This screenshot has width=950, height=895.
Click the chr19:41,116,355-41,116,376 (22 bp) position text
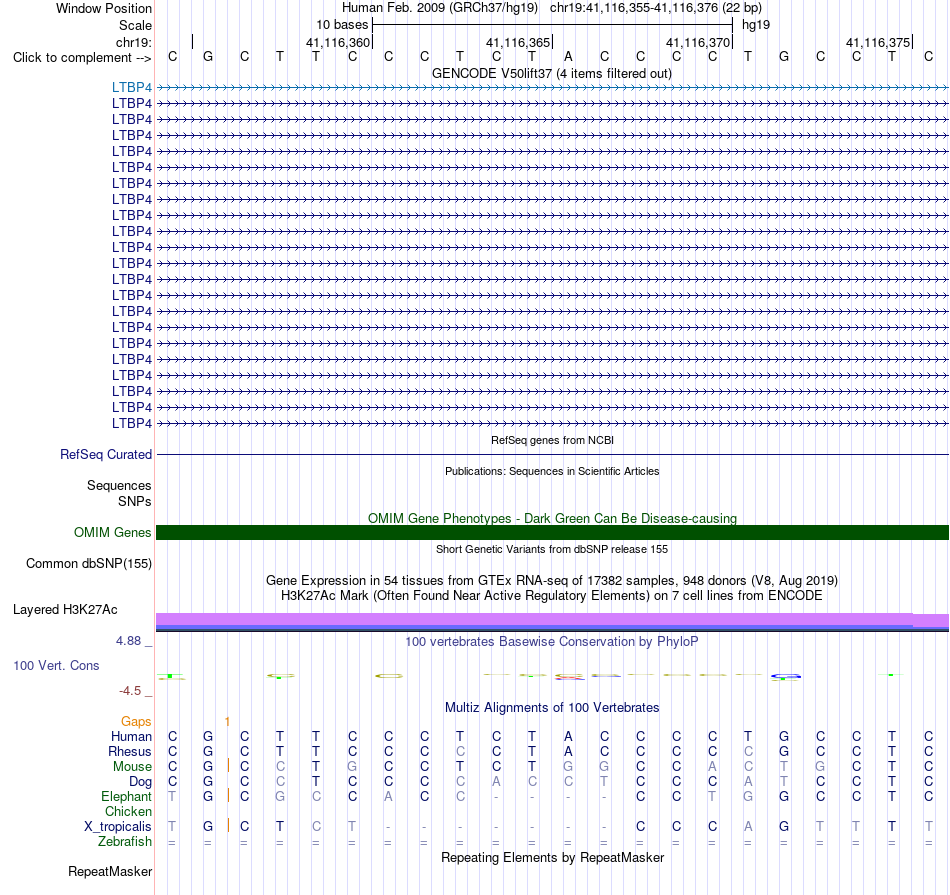pos(656,8)
